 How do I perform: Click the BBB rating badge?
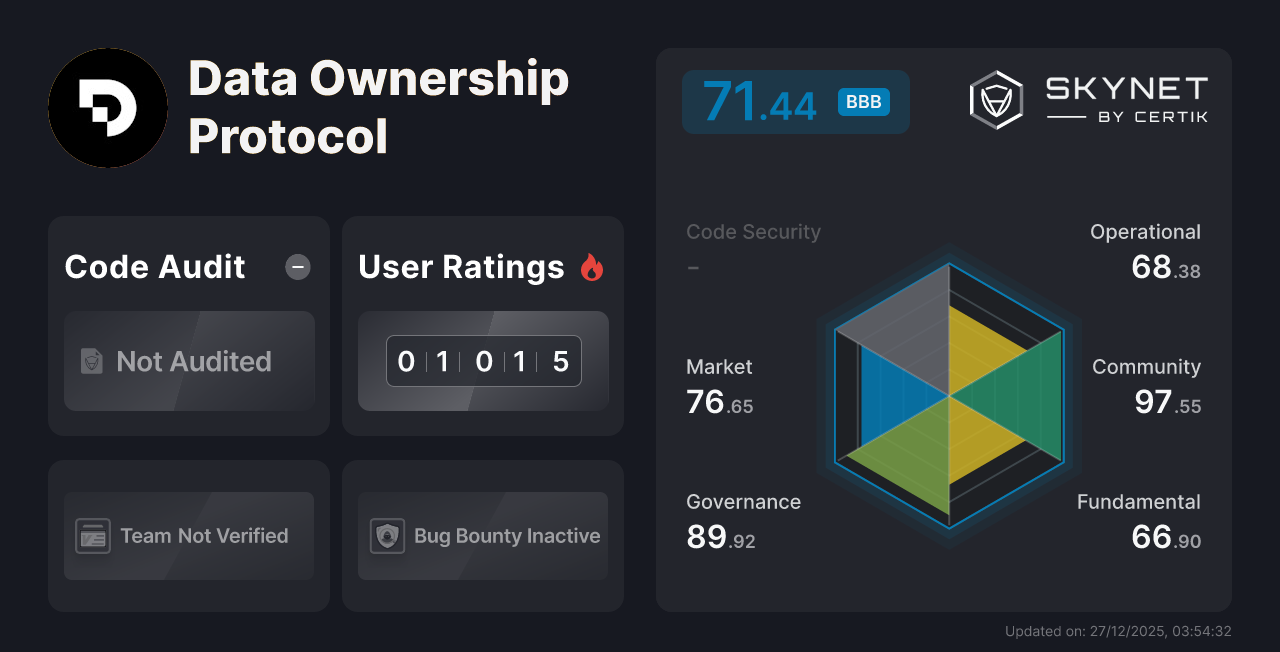click(x=862, y=101)
